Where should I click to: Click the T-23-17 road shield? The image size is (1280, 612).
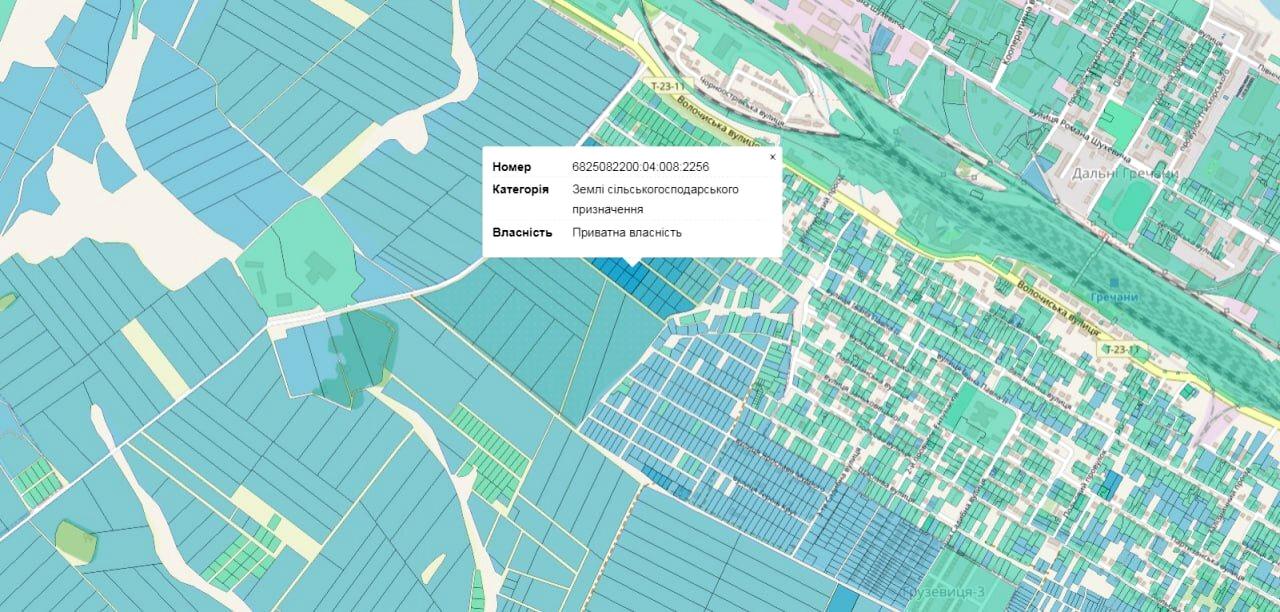pos(1120,349)
